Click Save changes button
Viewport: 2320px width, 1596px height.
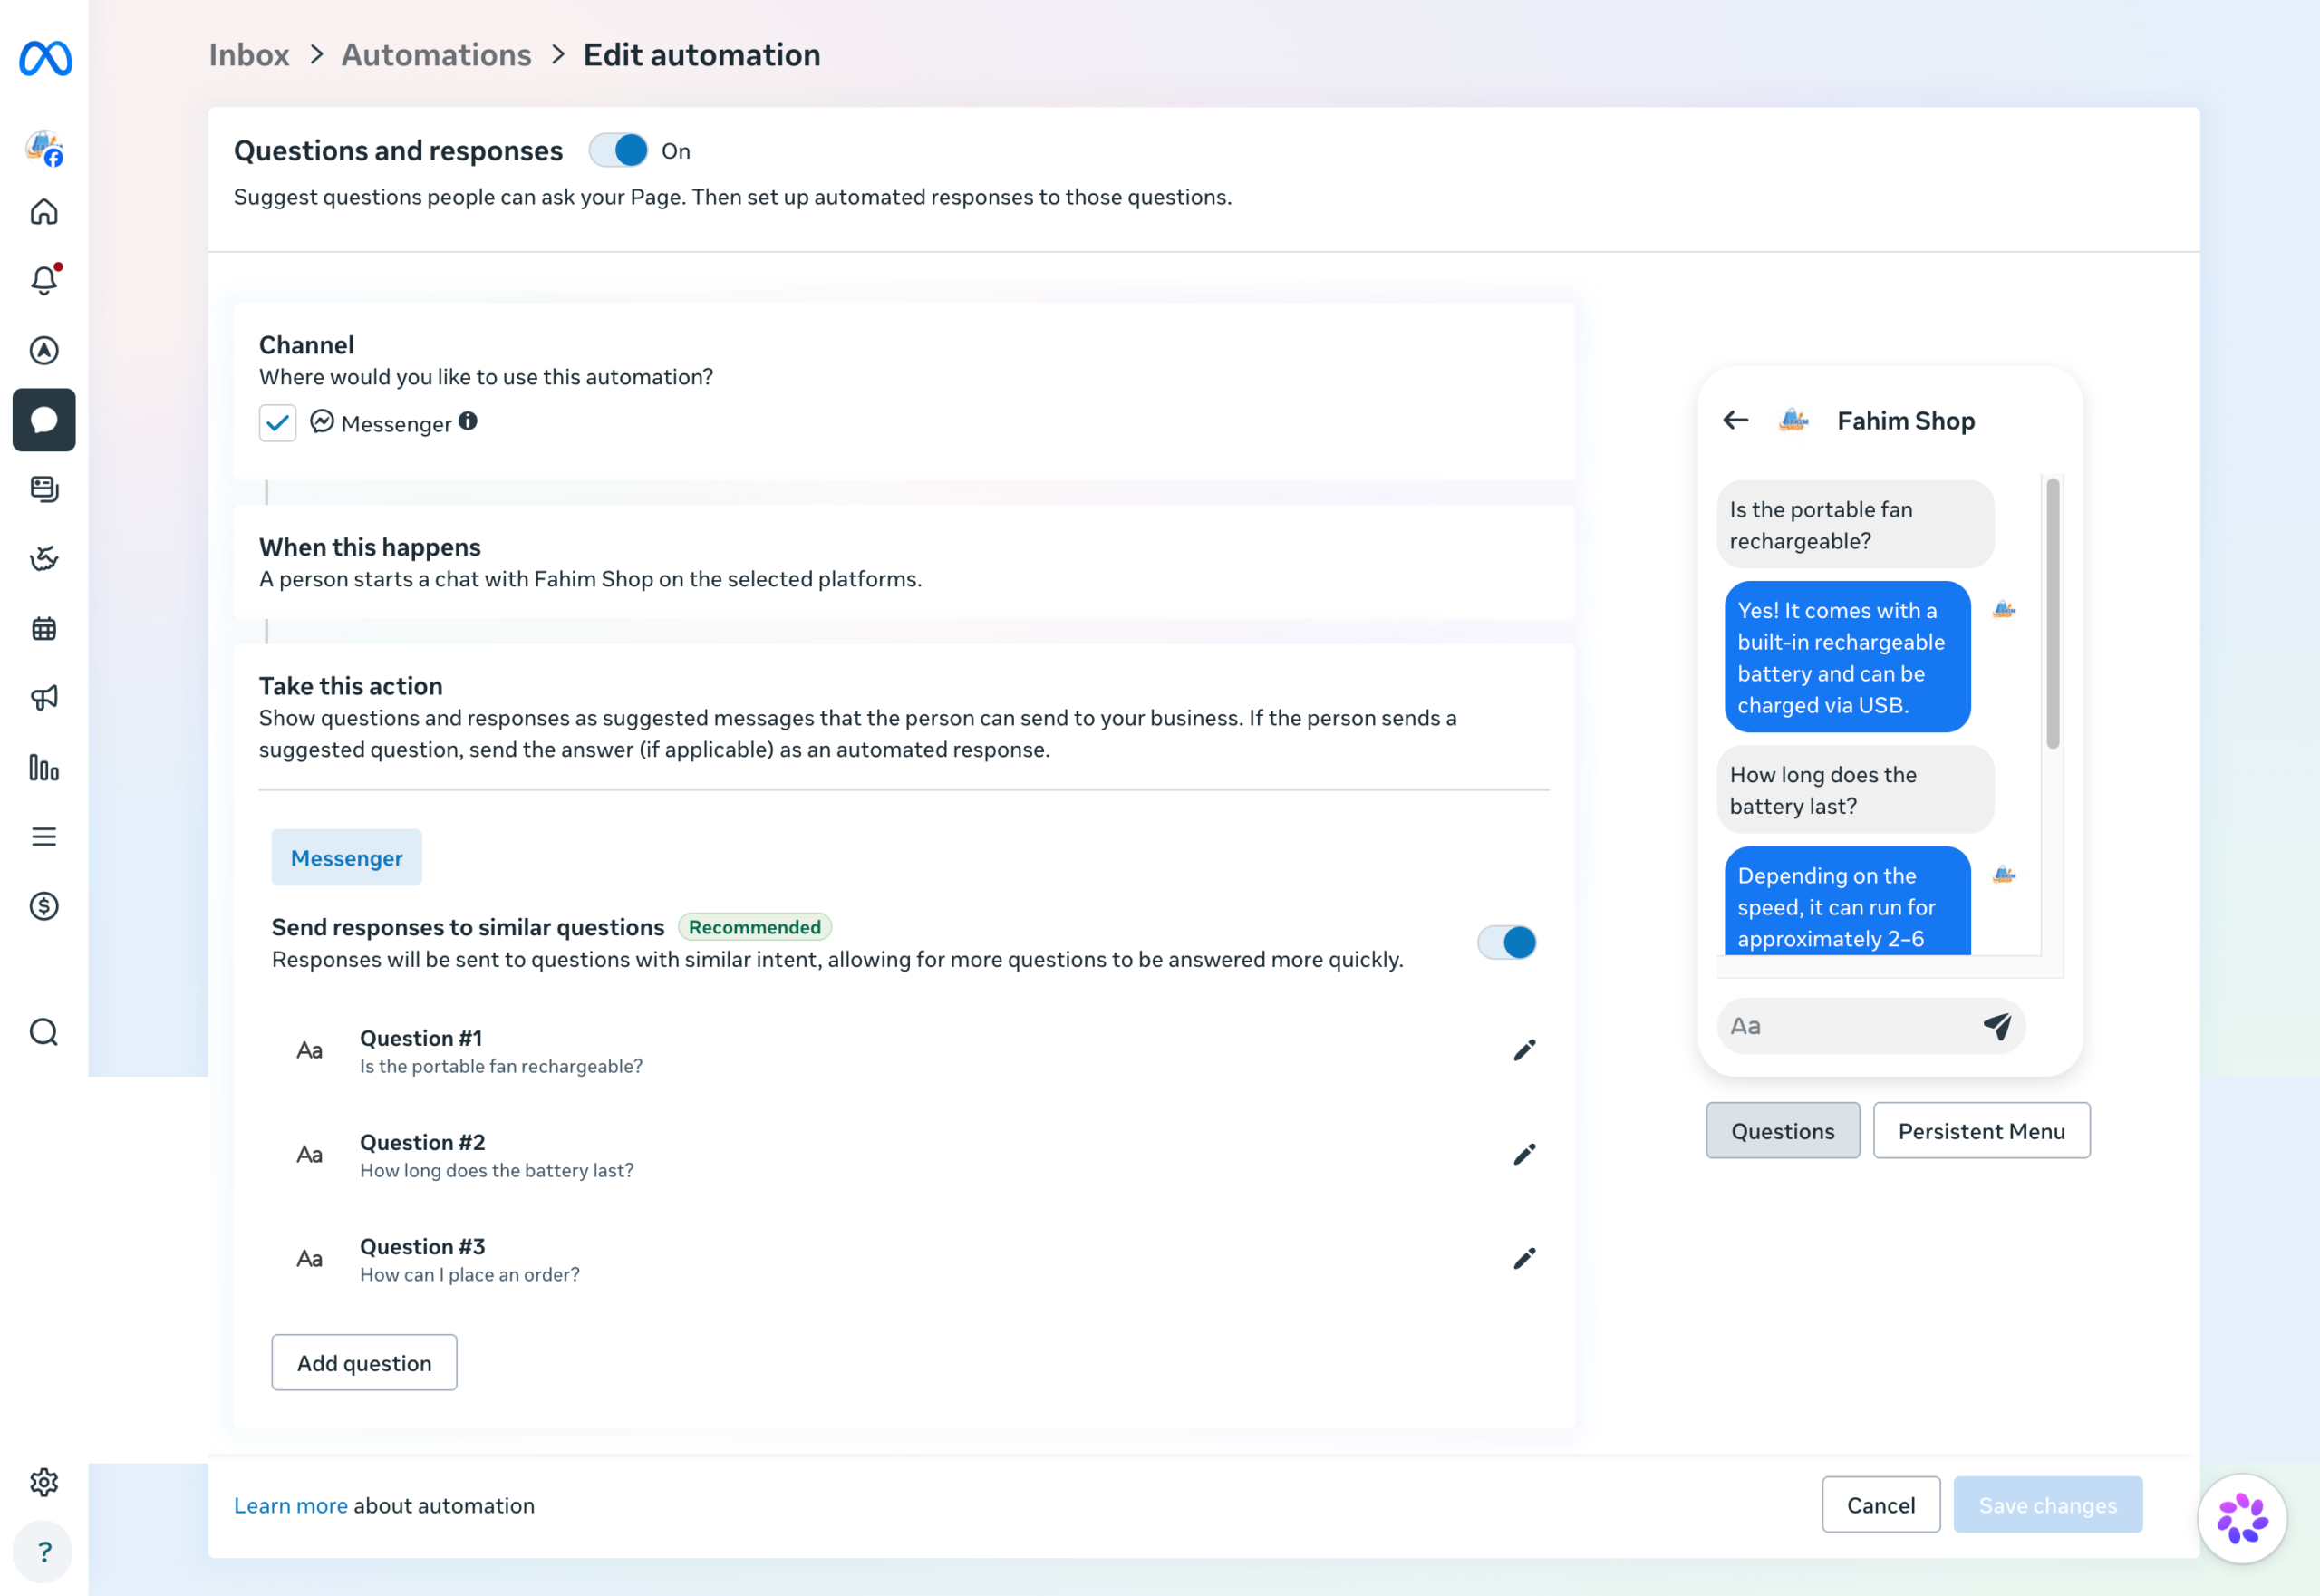[2048, 1504]
